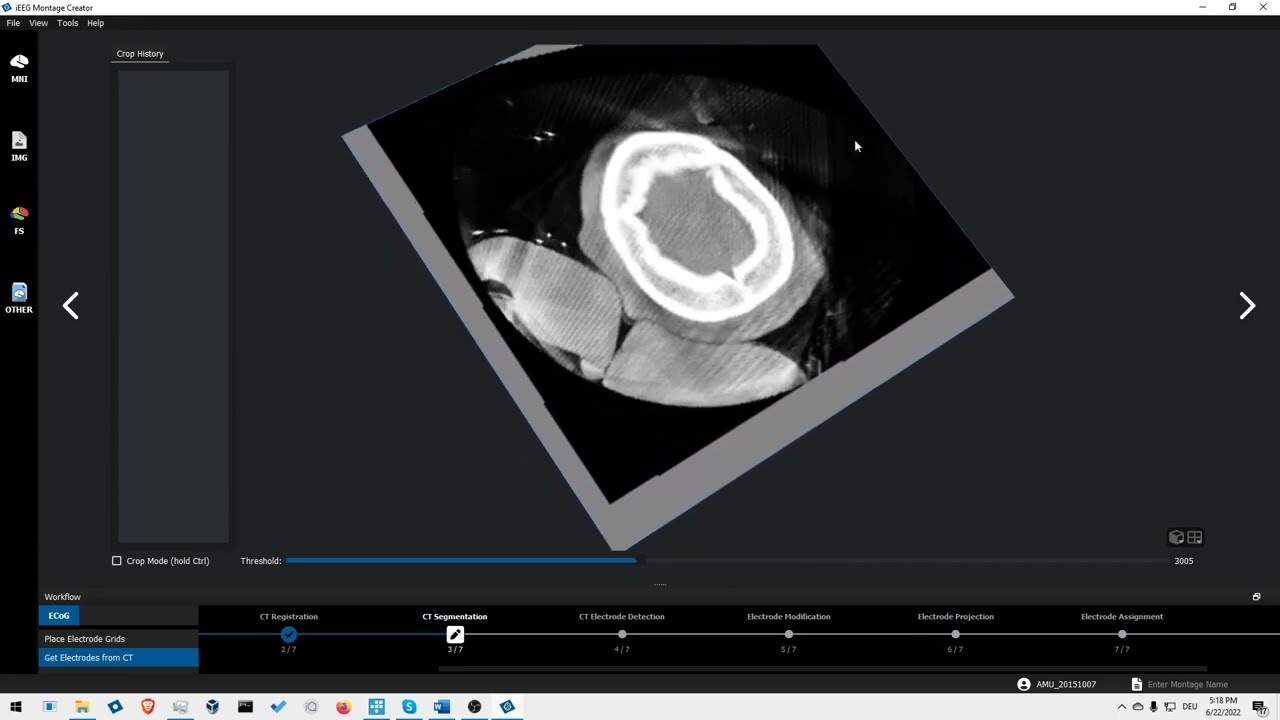1280x720 pixels.
Task: Click the panel splitter handle dots
Action: (660, 584)
